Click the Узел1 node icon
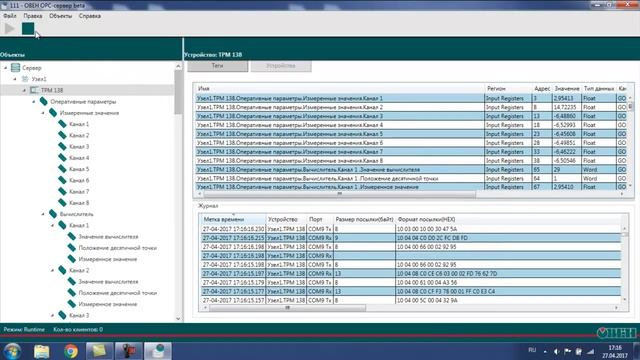The height and width of the screenshot is (360, 640). click(25, 79)
